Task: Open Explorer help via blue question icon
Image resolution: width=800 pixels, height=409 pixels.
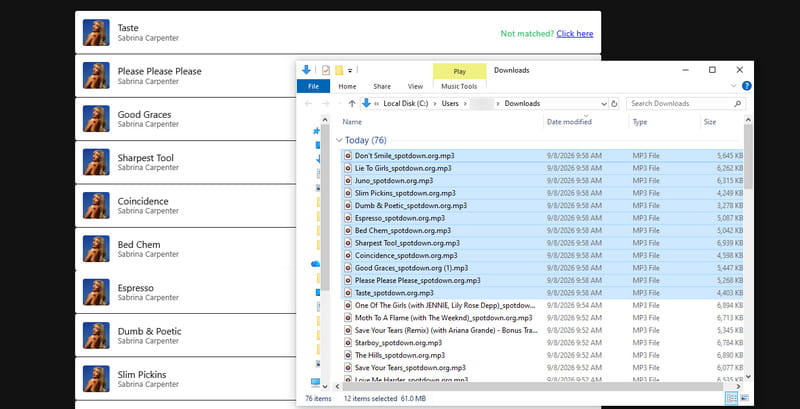Action: pyautogui.click(x=746, y=86)
